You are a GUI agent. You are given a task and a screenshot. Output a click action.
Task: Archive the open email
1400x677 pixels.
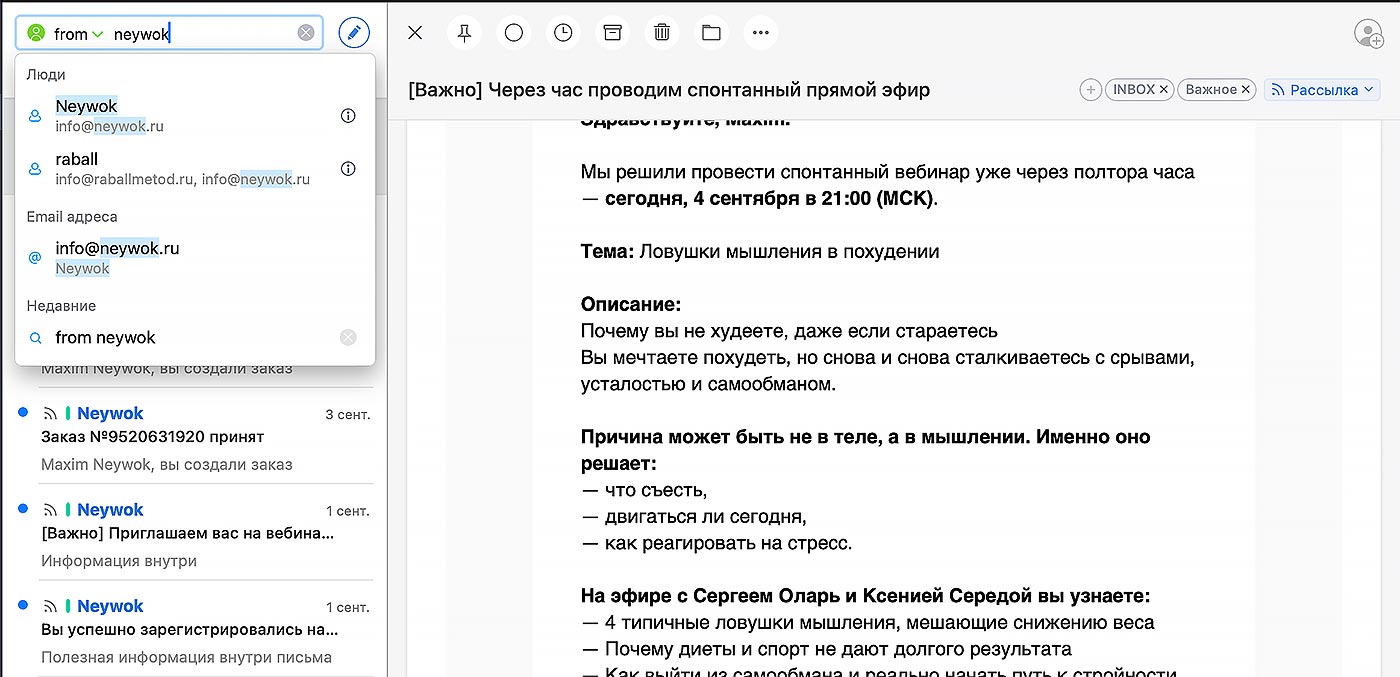[612, 32]
